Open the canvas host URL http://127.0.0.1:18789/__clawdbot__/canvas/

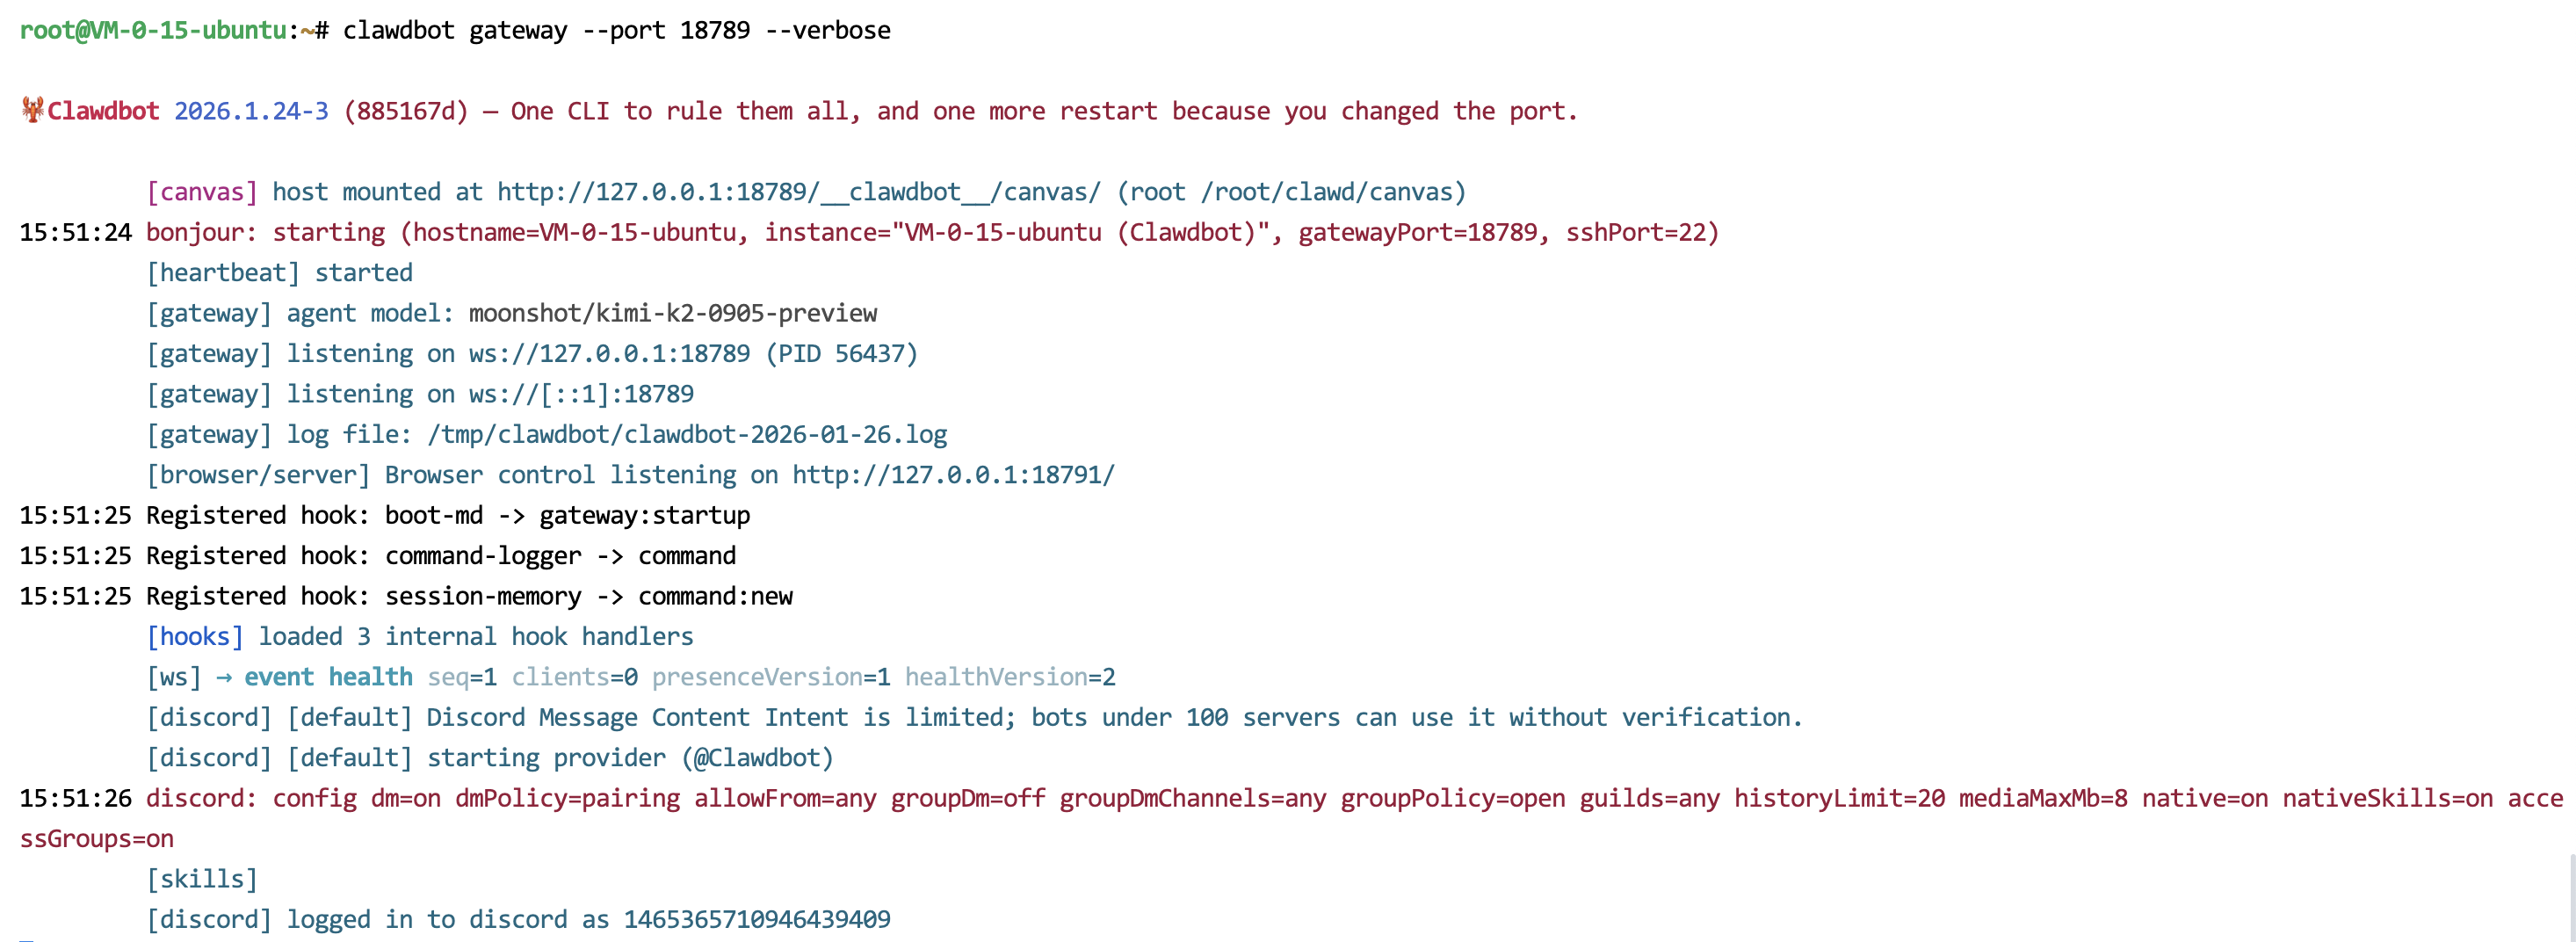(799, 192)
